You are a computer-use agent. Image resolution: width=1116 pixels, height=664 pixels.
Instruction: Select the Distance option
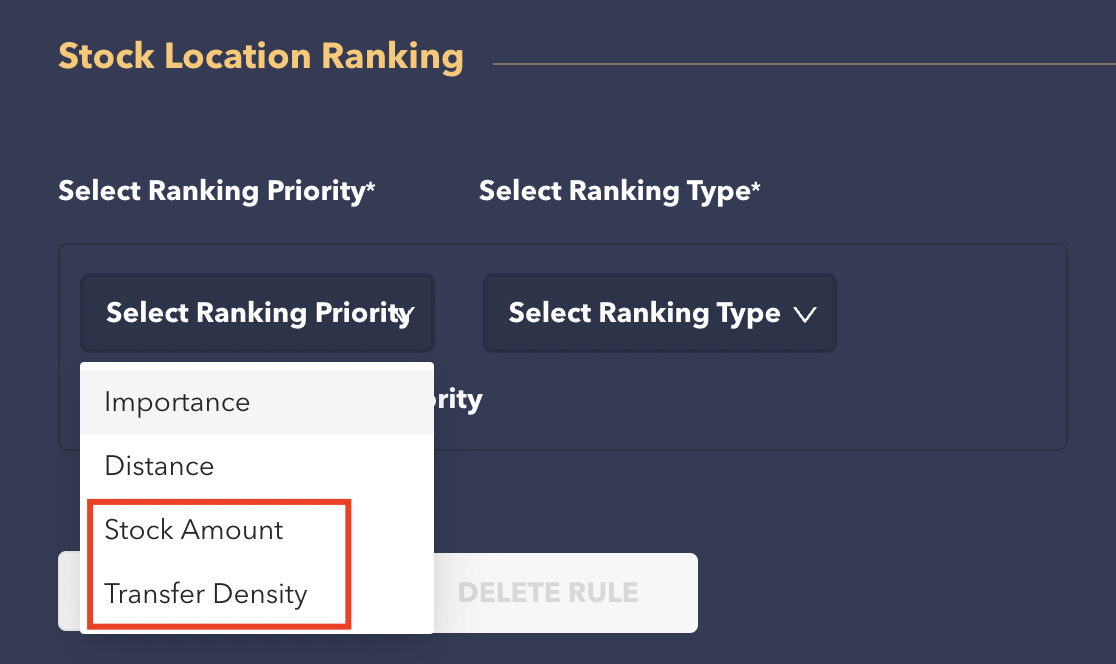click(x=159, y=466)
